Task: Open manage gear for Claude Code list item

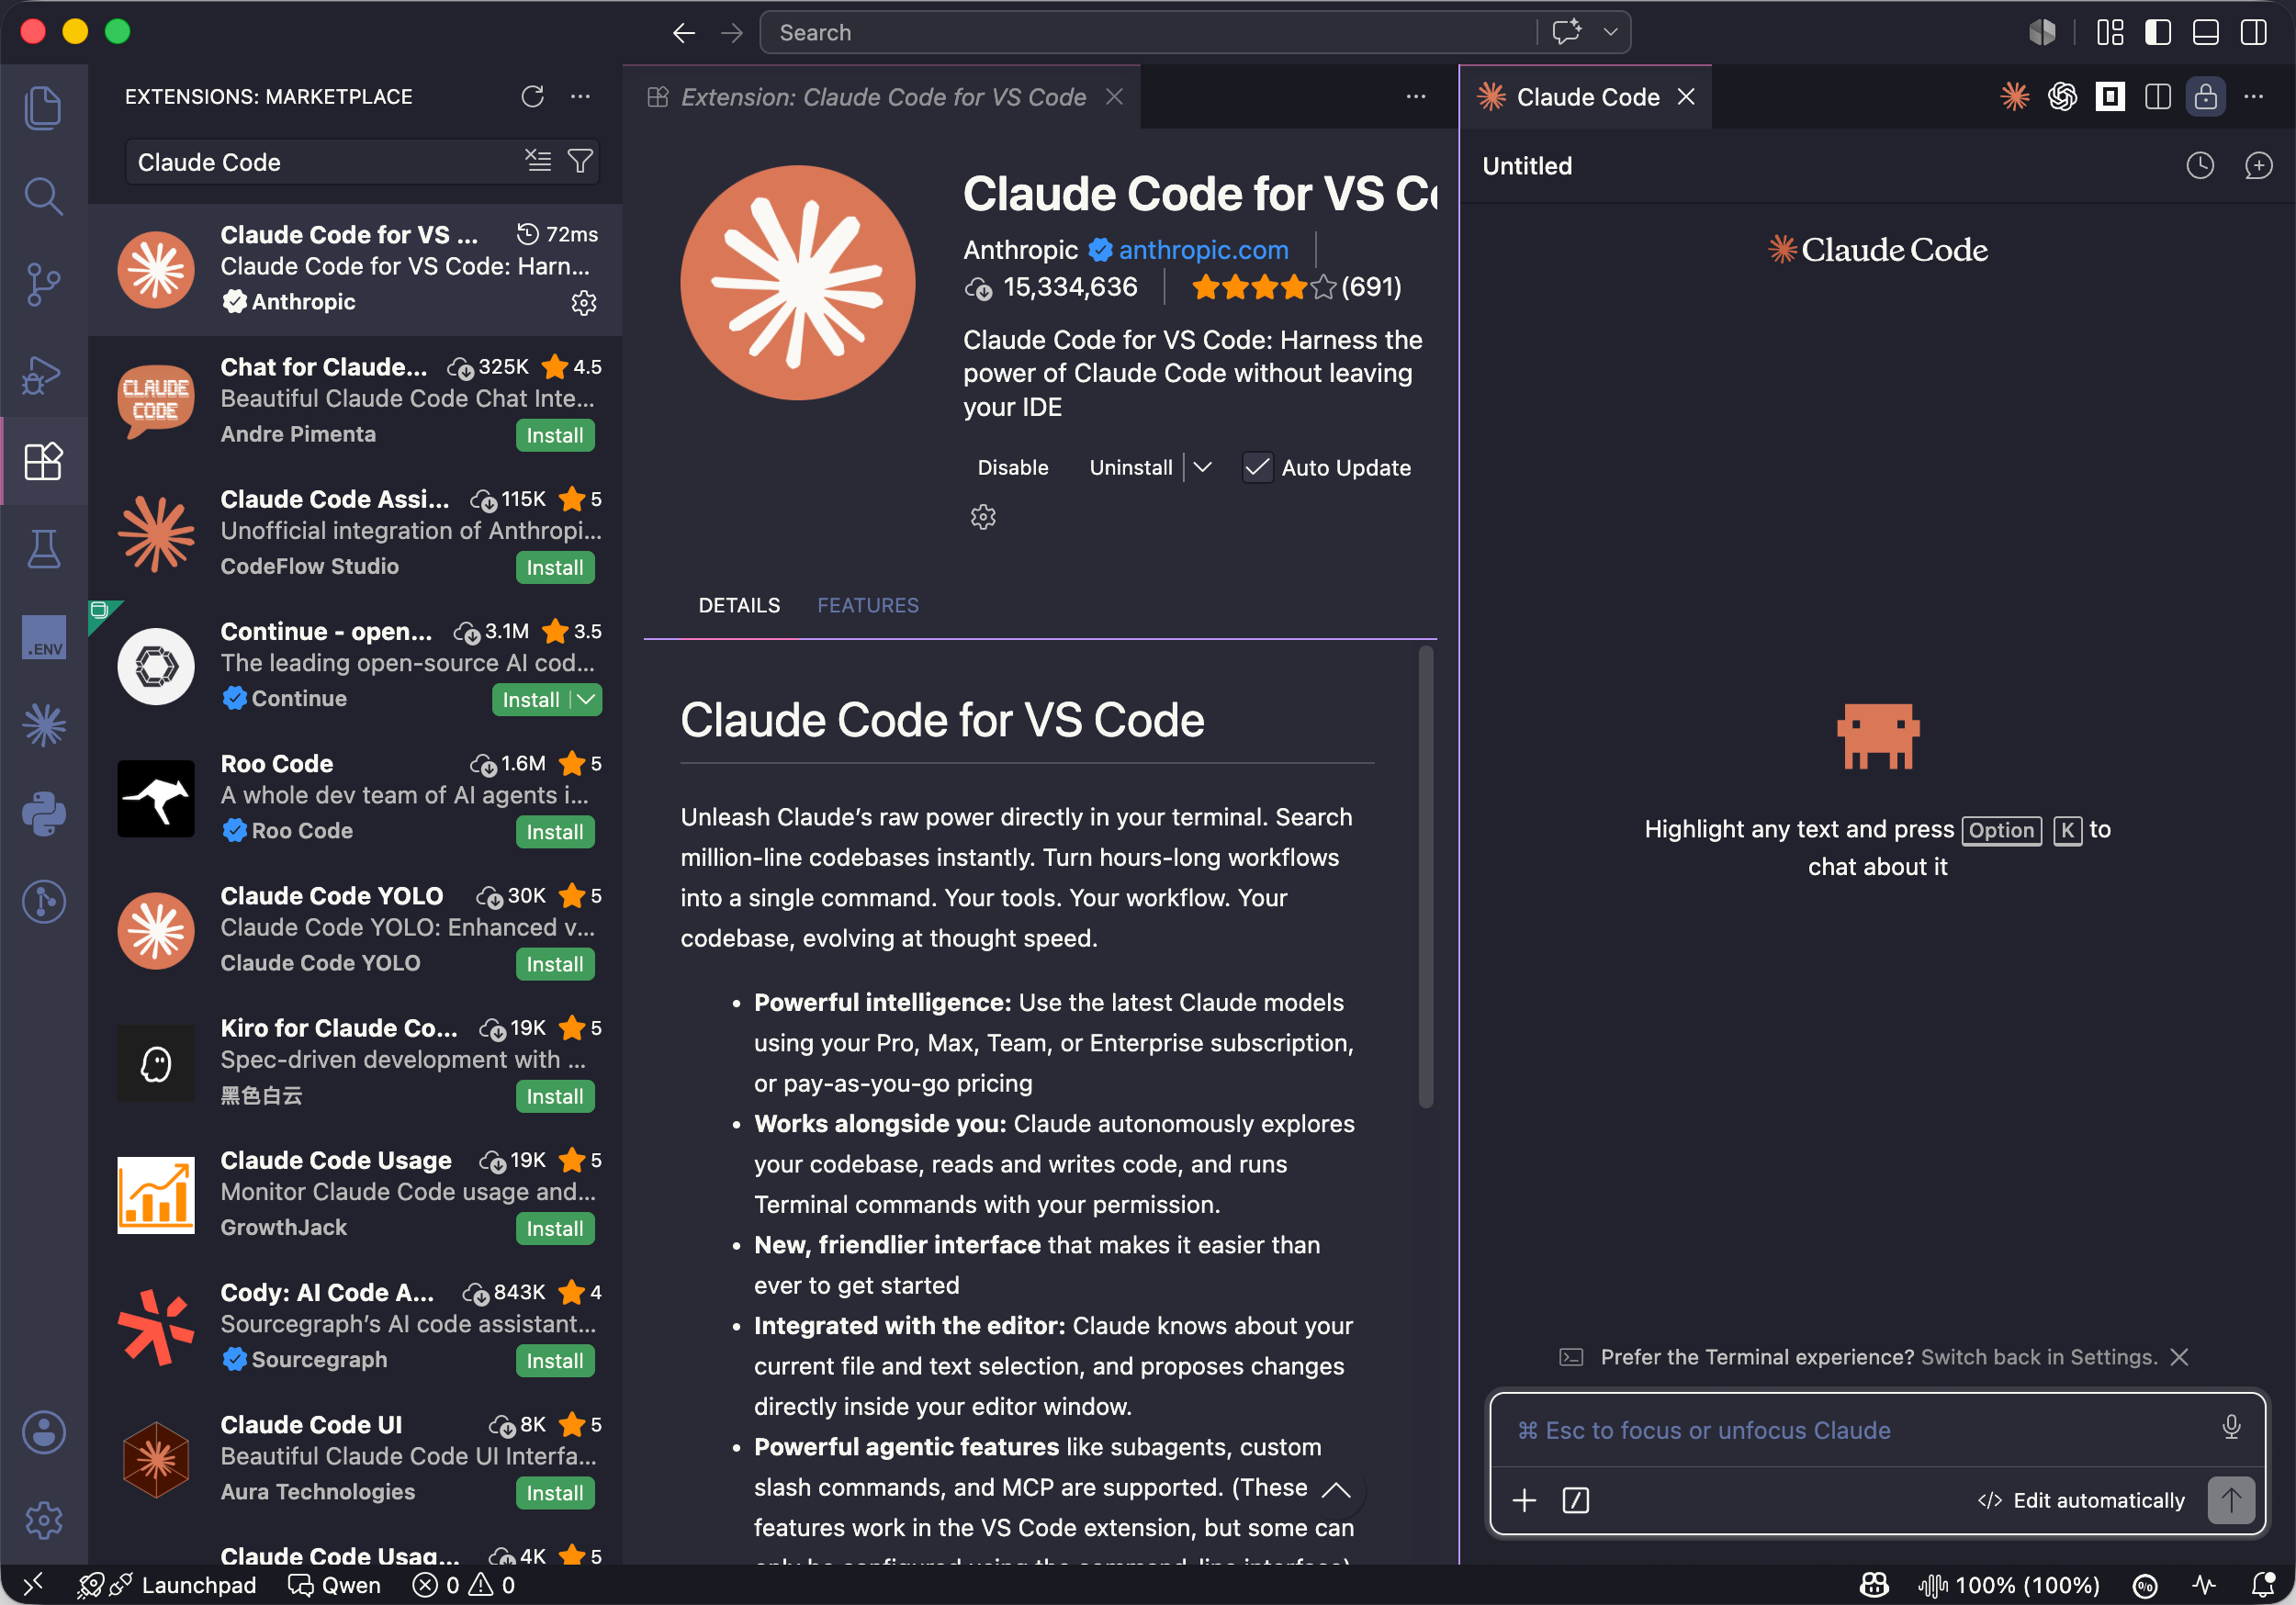Action: [584, 302]
